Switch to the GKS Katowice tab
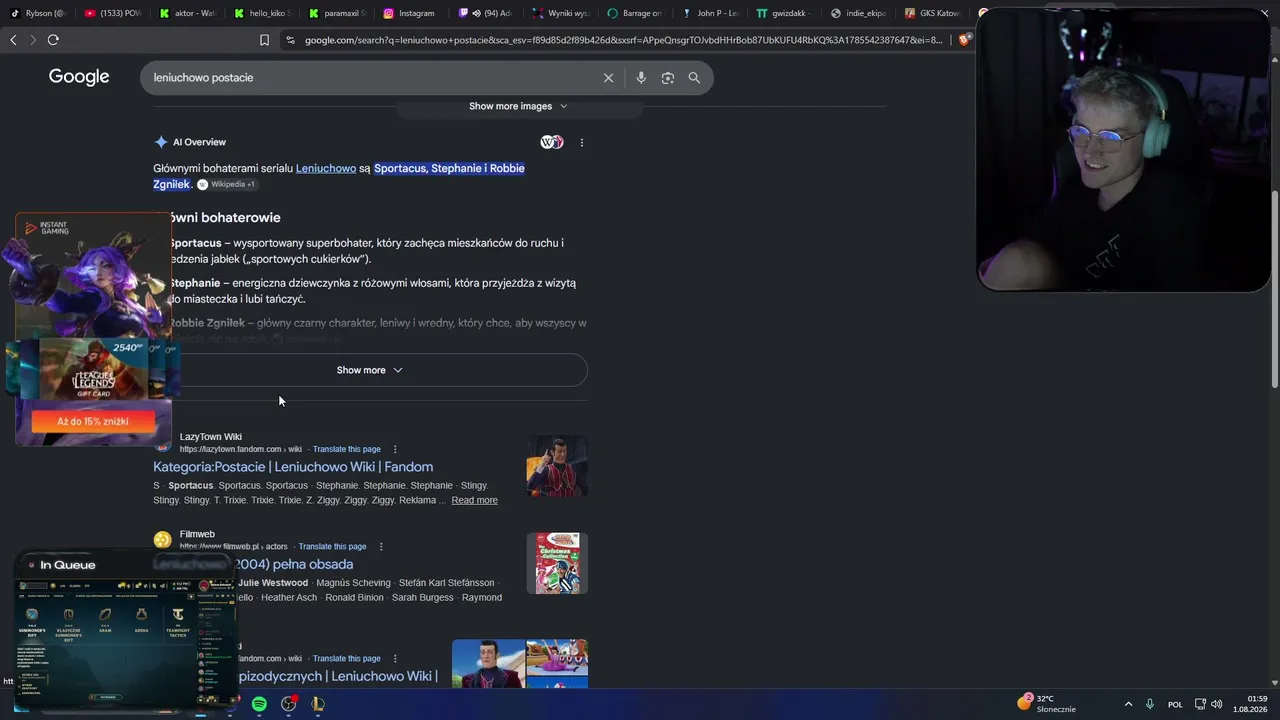Image resolution: width=1280 pixels, height=720 pixels. [x=932, y=13]
